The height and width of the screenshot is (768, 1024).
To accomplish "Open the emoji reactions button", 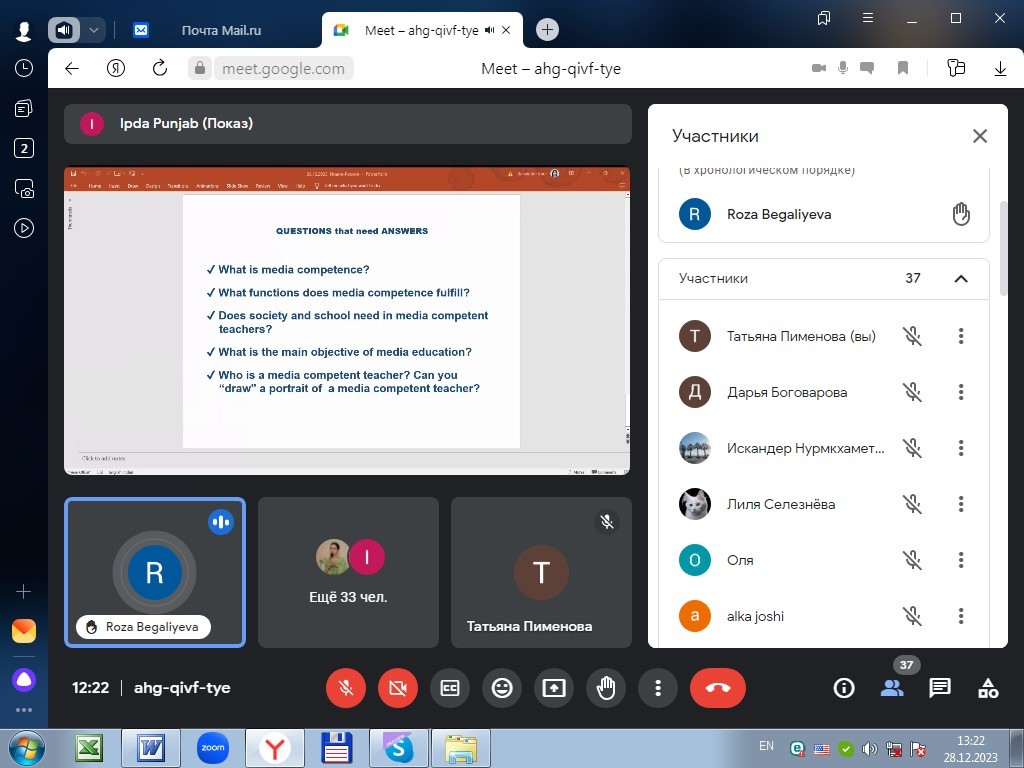I will click(502, 688).
